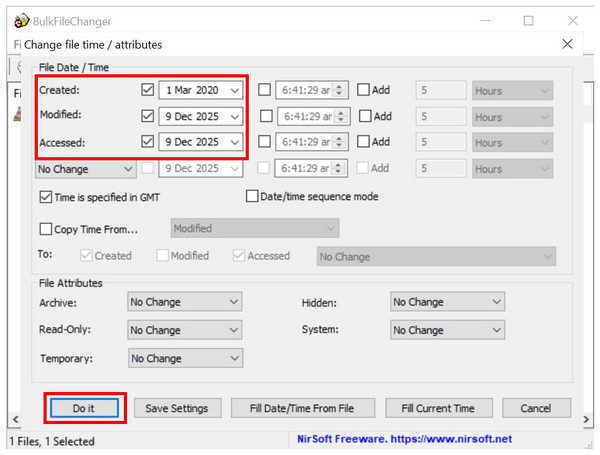The width and height of the screenshot is (600, 455).
Task: Click Fill Date/Time From File button
Action: tap(302, 408)
